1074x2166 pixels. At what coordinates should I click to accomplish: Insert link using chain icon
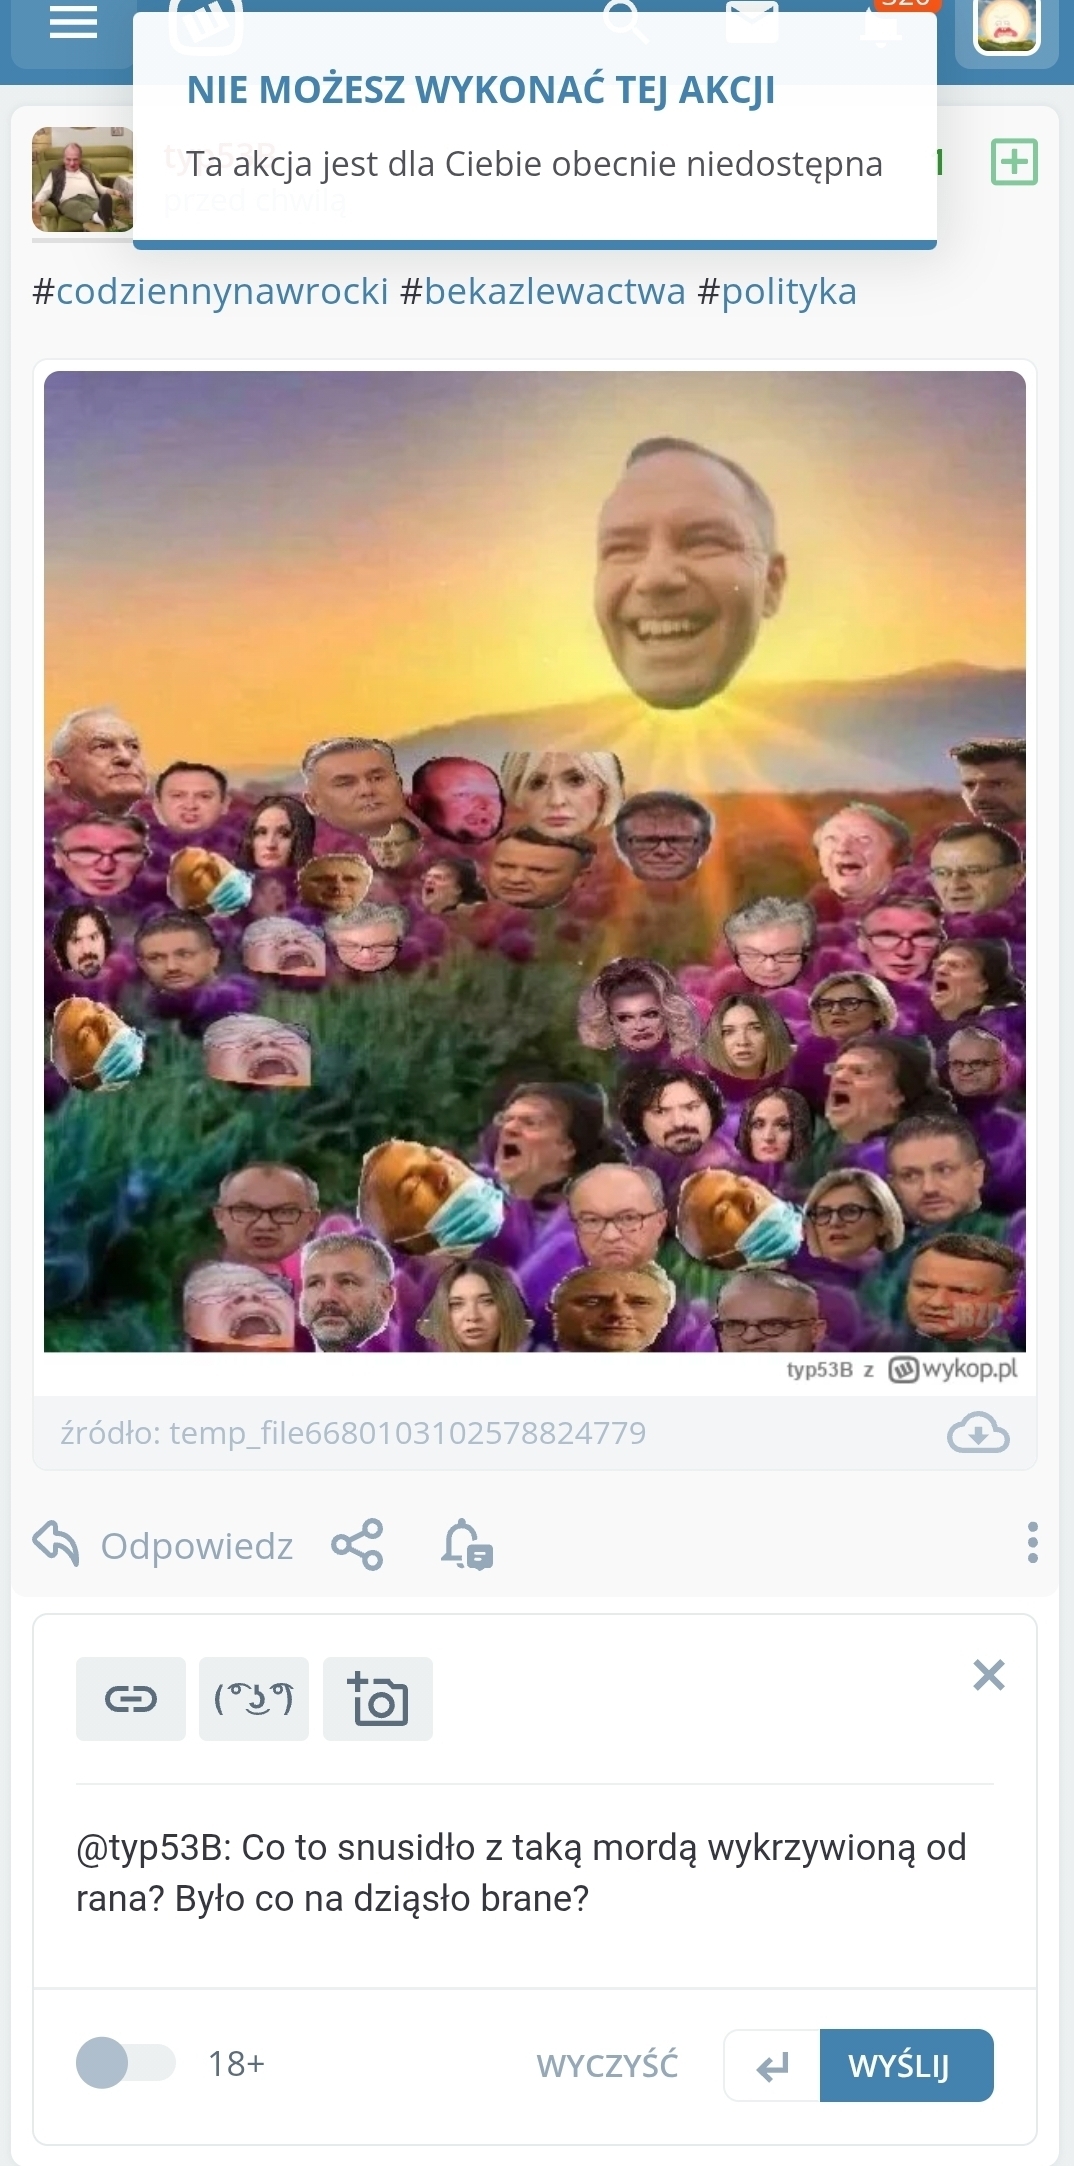pyautogui.click(x=131, y=1699)
